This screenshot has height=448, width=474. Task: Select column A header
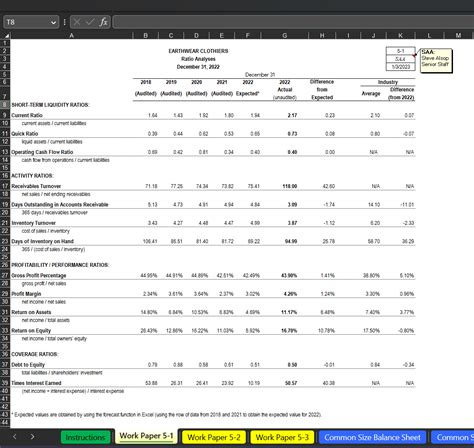[71, 35]
